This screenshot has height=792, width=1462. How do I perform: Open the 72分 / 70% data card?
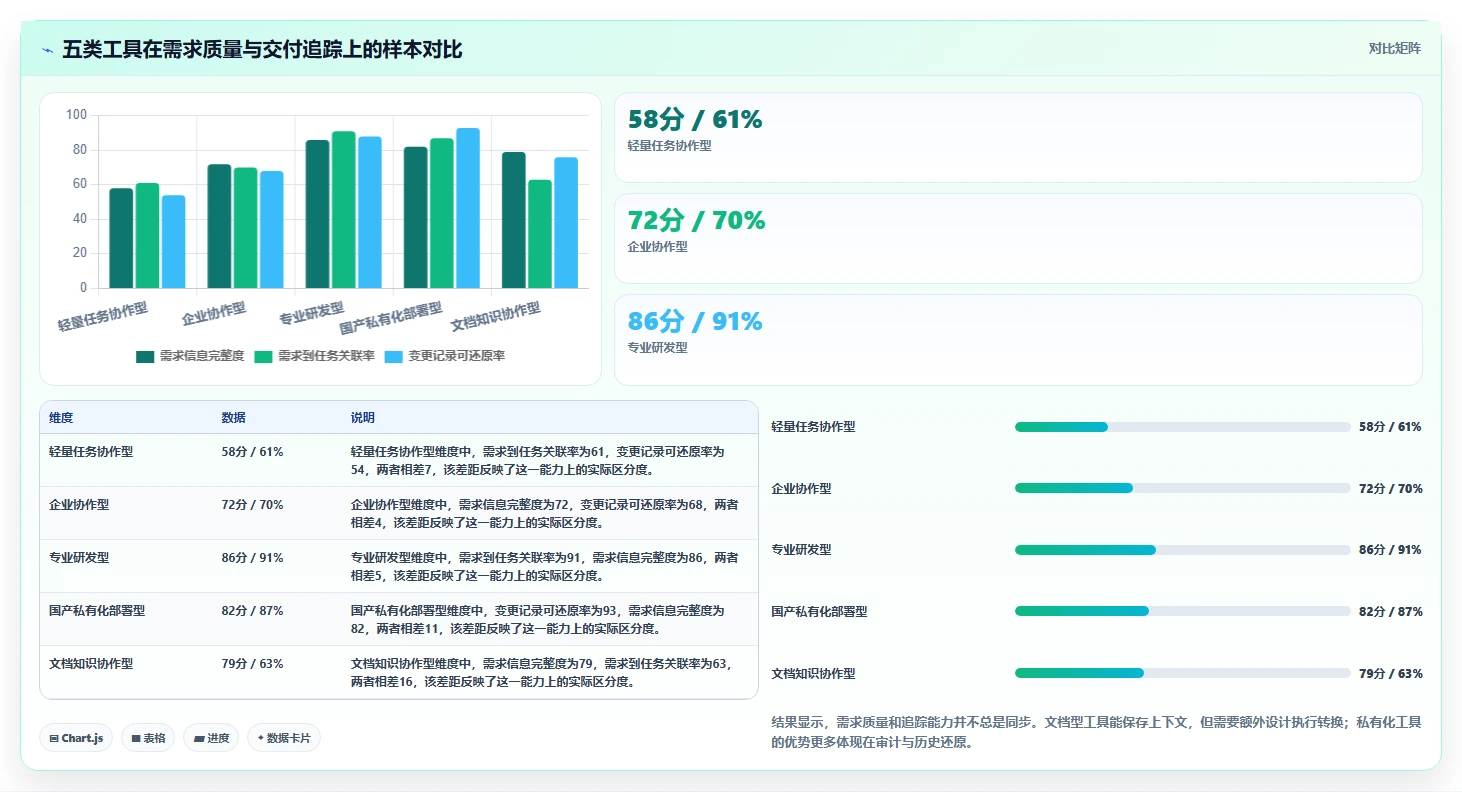point(1018,239)
